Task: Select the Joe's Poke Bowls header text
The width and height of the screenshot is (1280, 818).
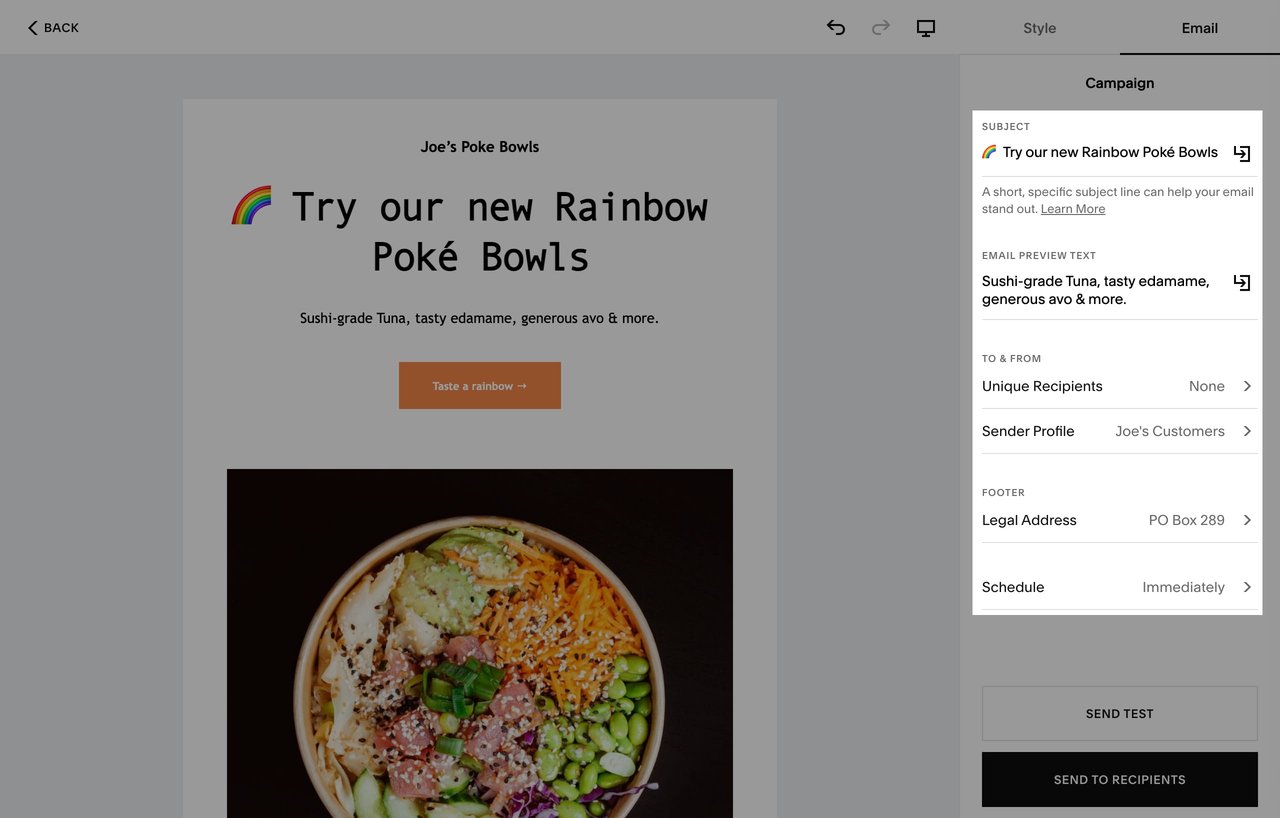Action: coord(479,146)
